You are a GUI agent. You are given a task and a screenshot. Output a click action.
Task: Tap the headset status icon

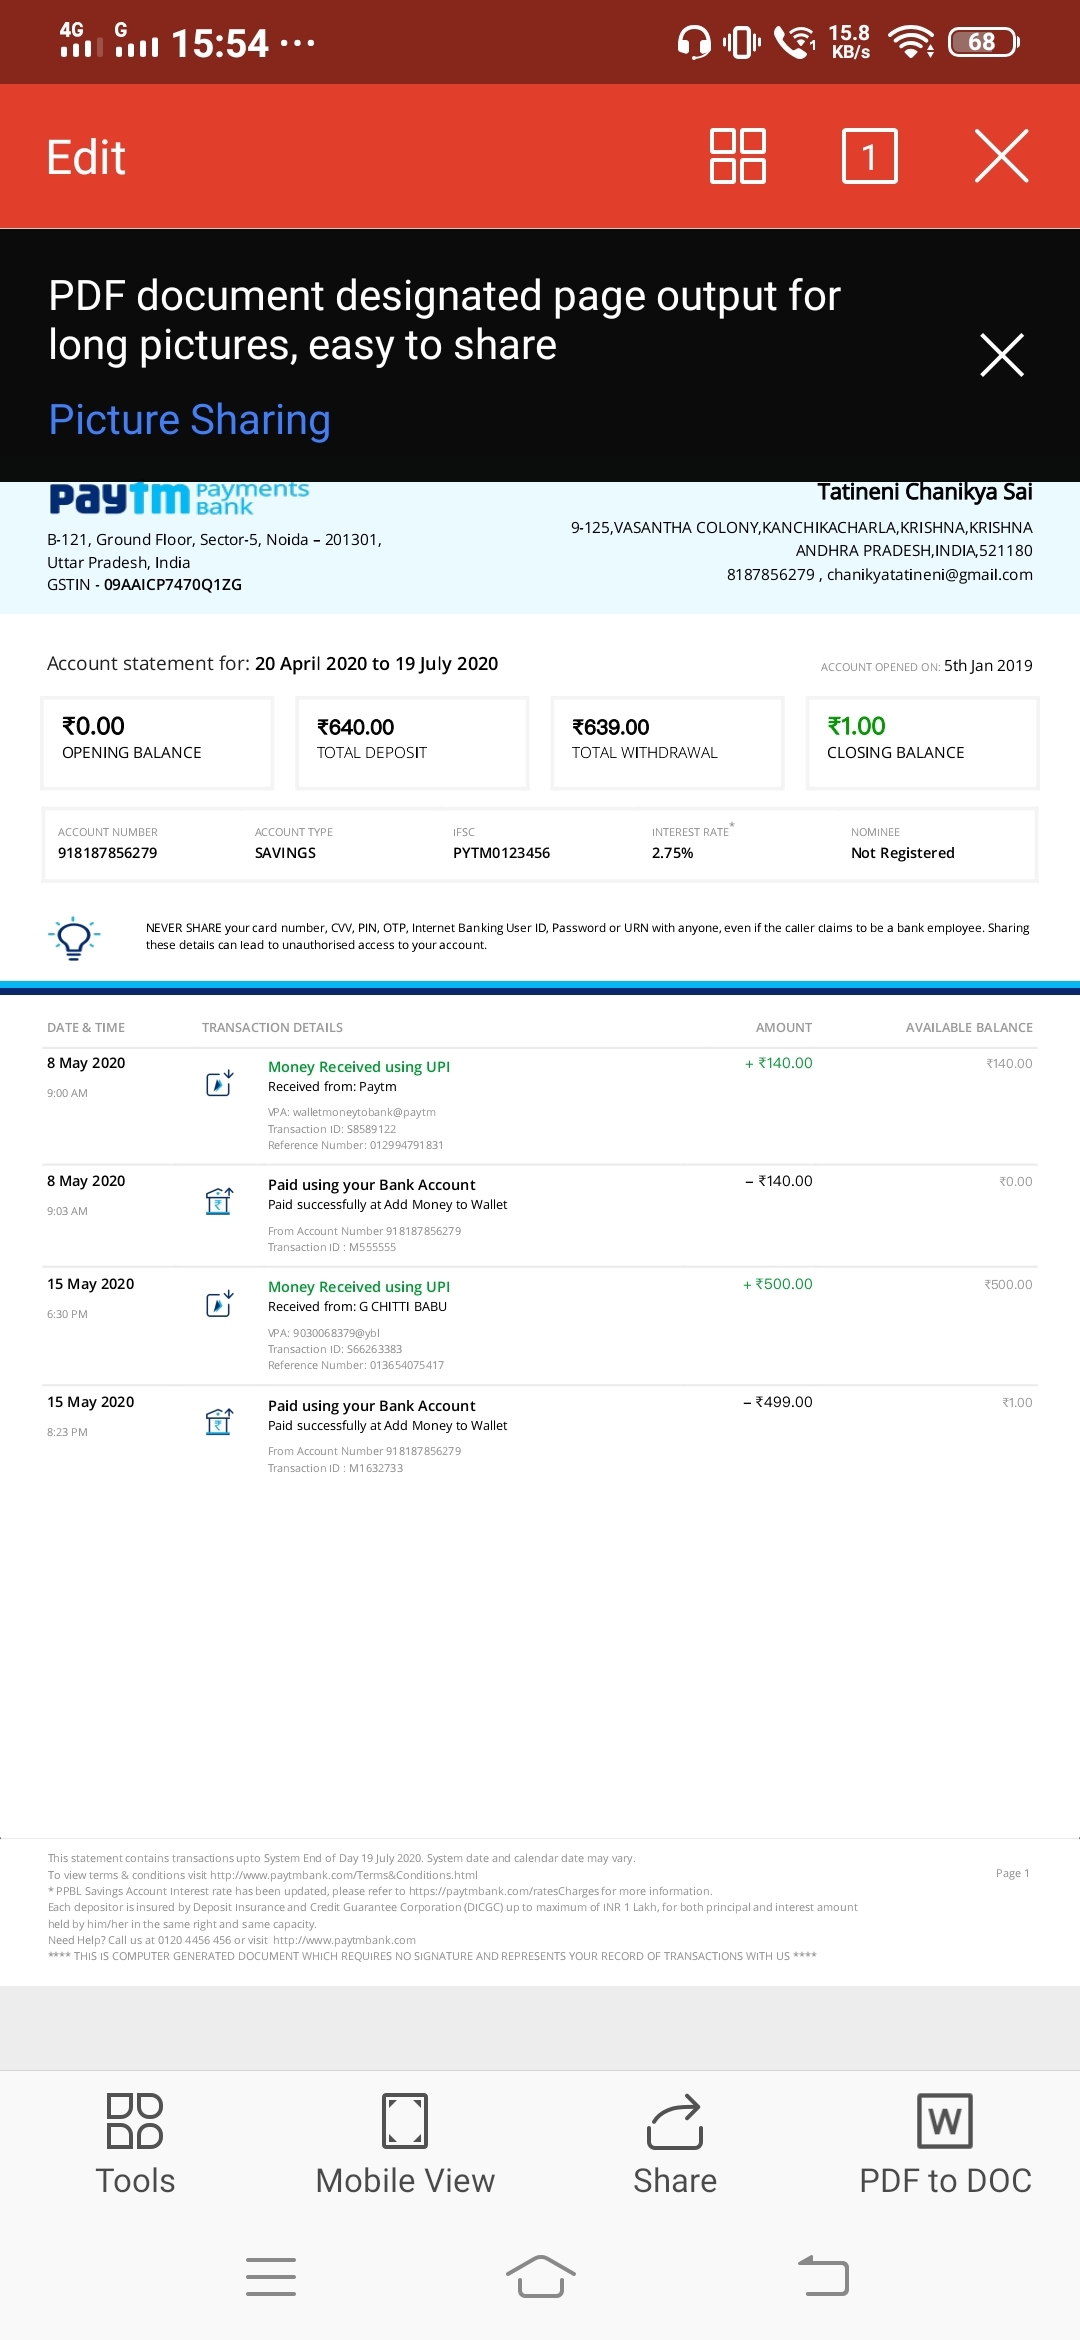694,42
